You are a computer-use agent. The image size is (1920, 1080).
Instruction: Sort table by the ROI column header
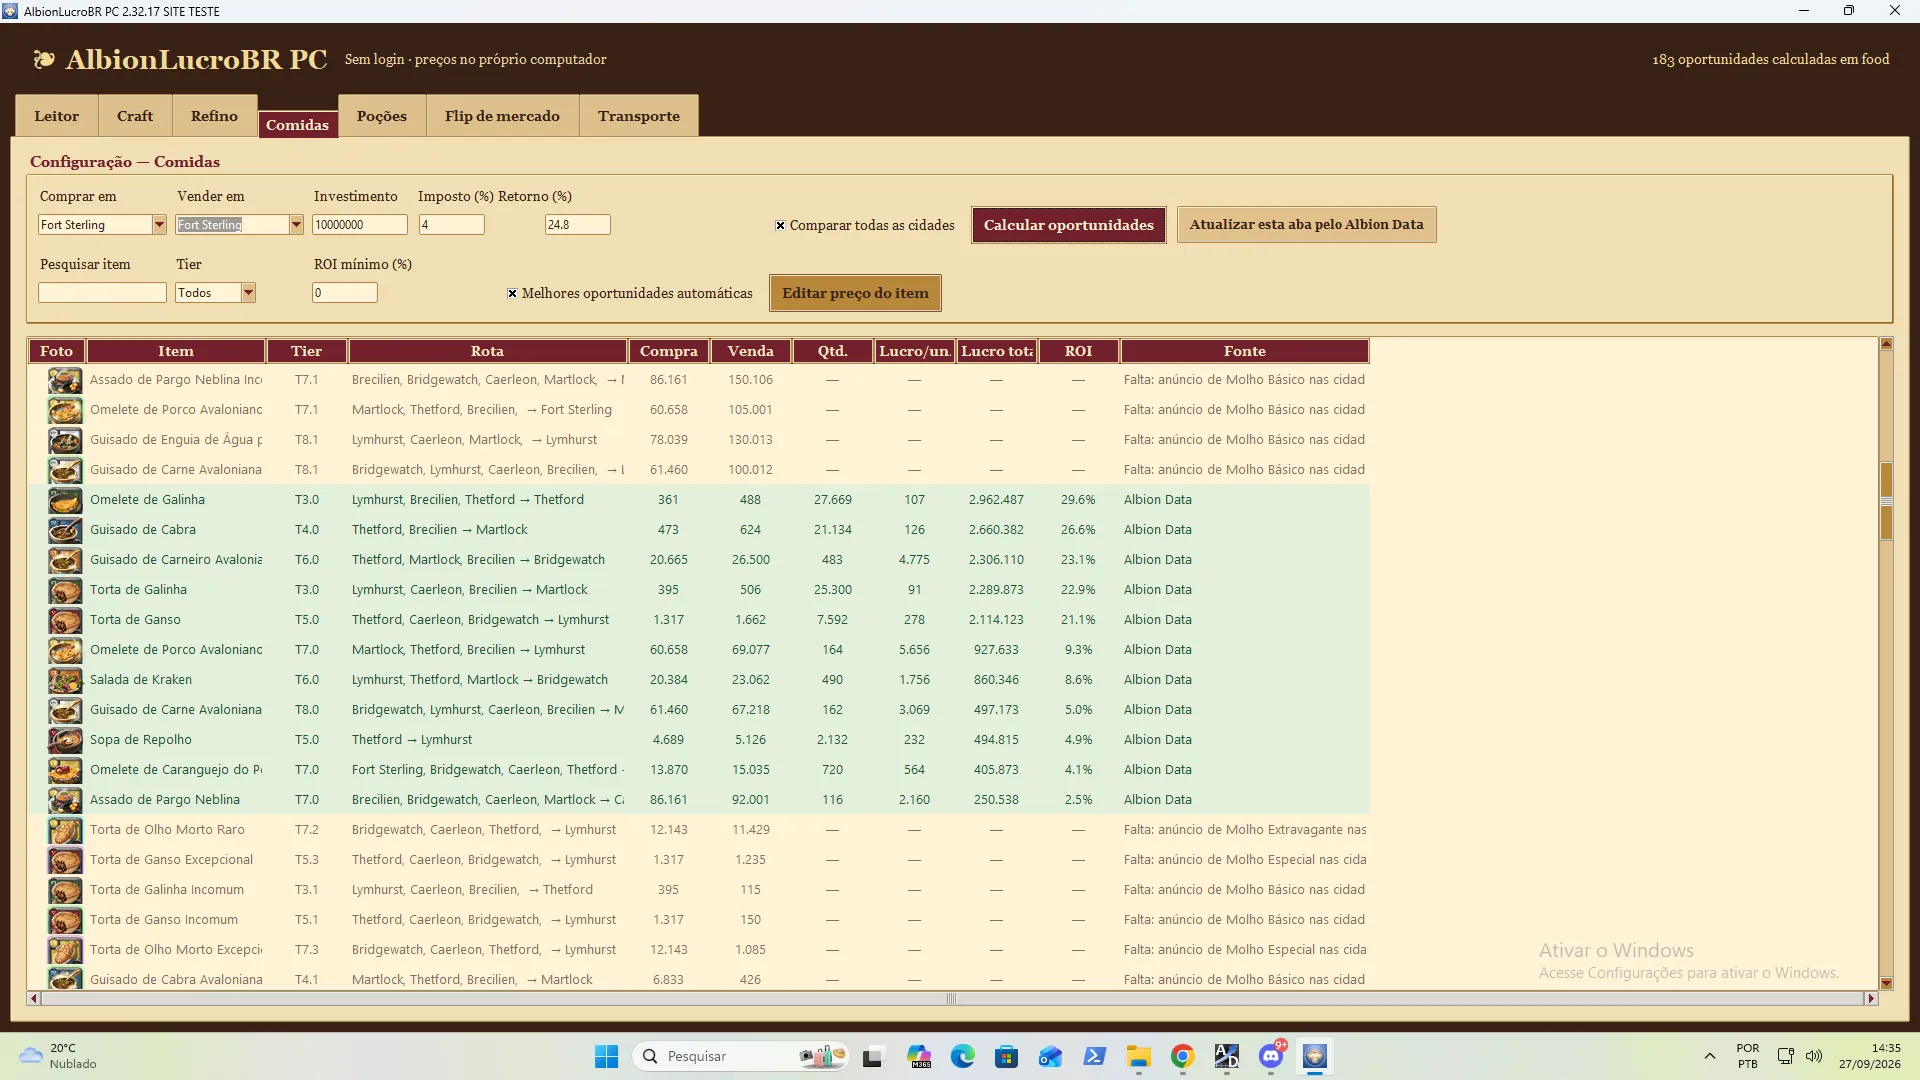[1078, 351]
